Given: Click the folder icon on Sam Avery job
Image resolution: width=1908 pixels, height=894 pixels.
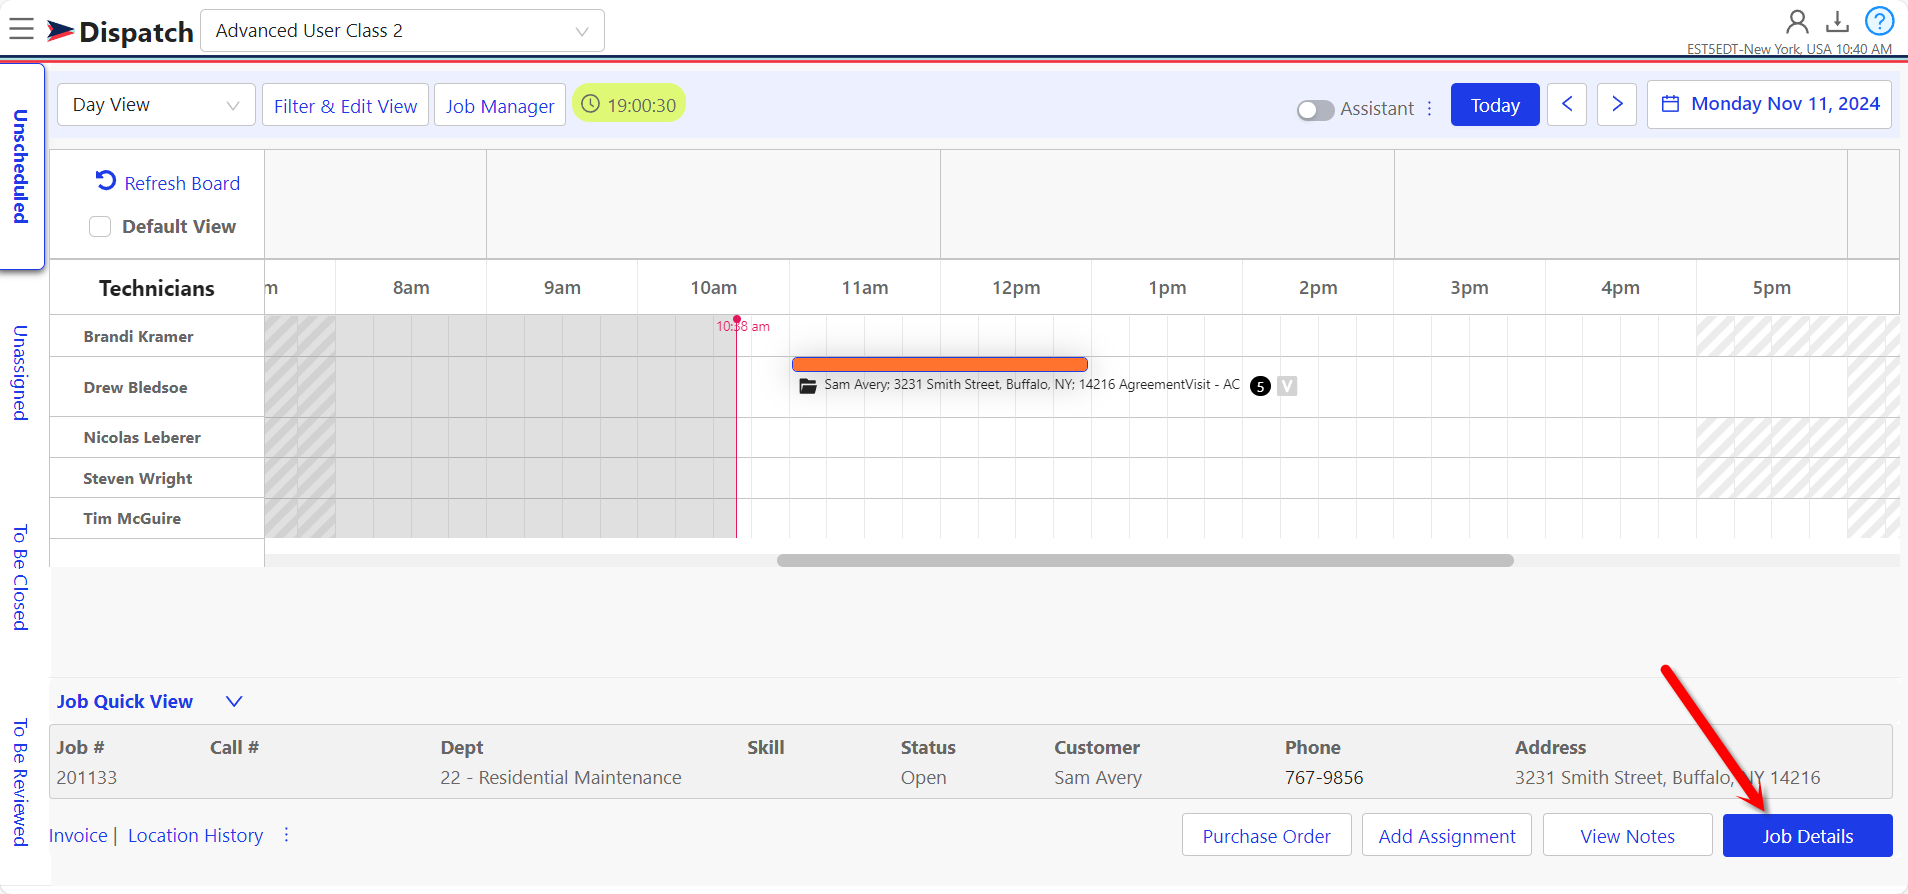Looking at the screenshot, I should coord(808,386).
